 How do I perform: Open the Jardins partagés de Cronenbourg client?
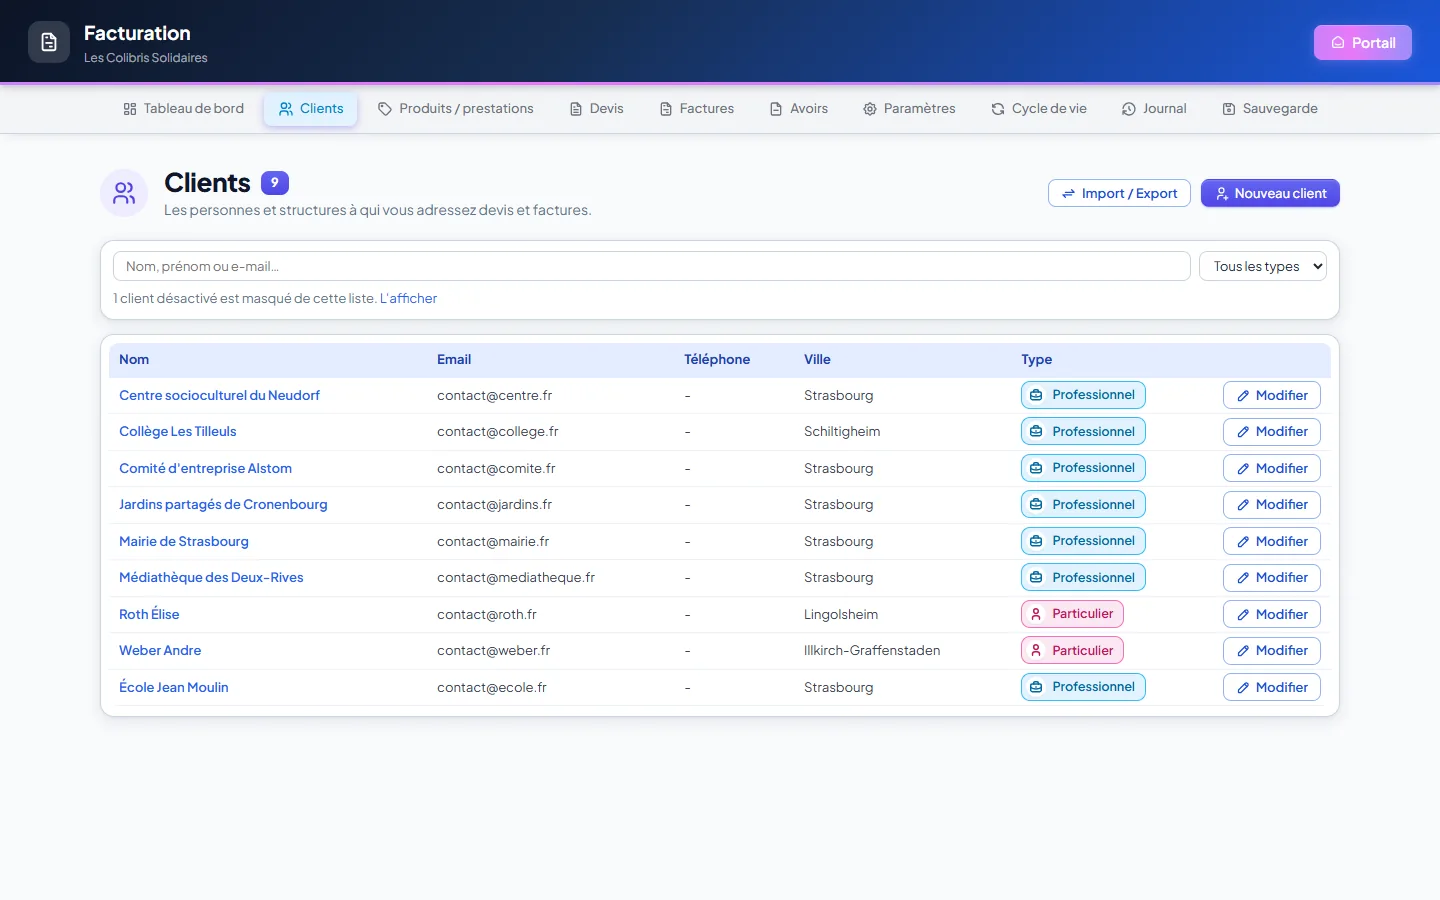pyautogui.click(x=223, y=505)
